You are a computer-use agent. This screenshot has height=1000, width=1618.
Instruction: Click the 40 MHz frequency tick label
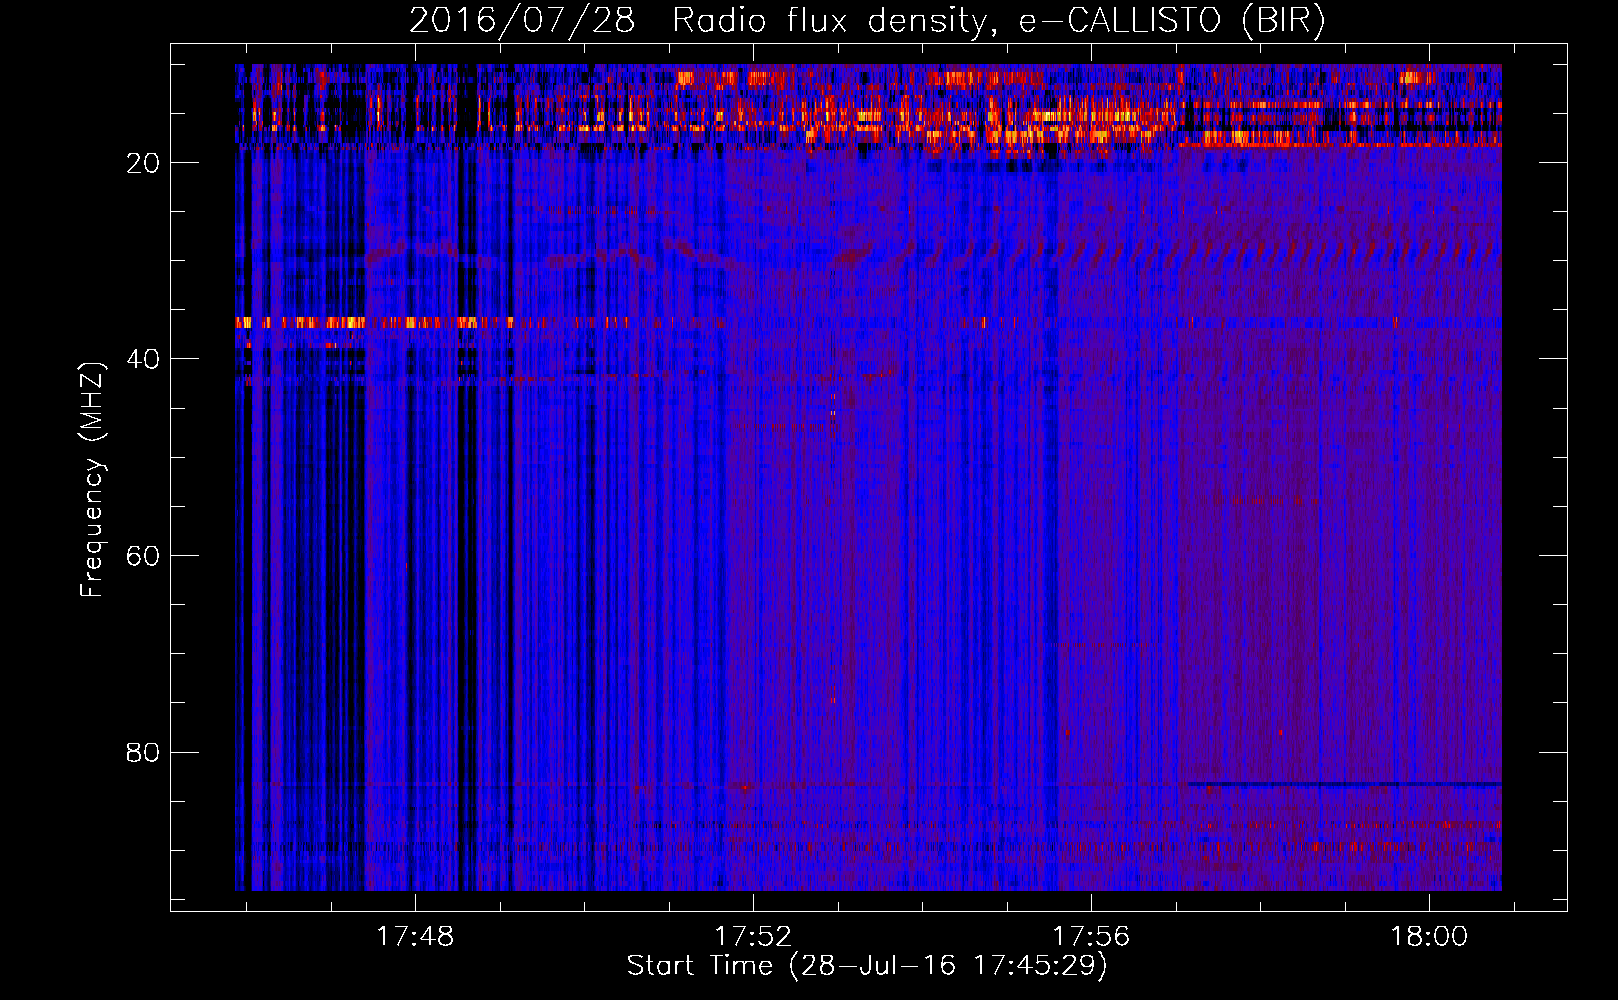143,359
